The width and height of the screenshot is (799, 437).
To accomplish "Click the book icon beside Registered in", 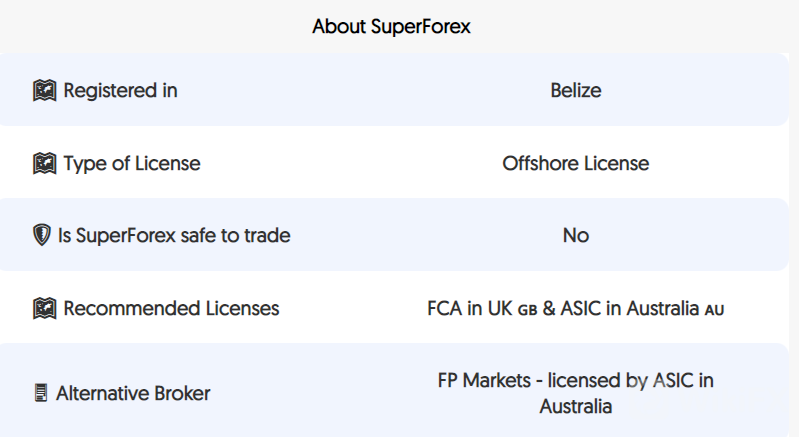I will point(44,91).
